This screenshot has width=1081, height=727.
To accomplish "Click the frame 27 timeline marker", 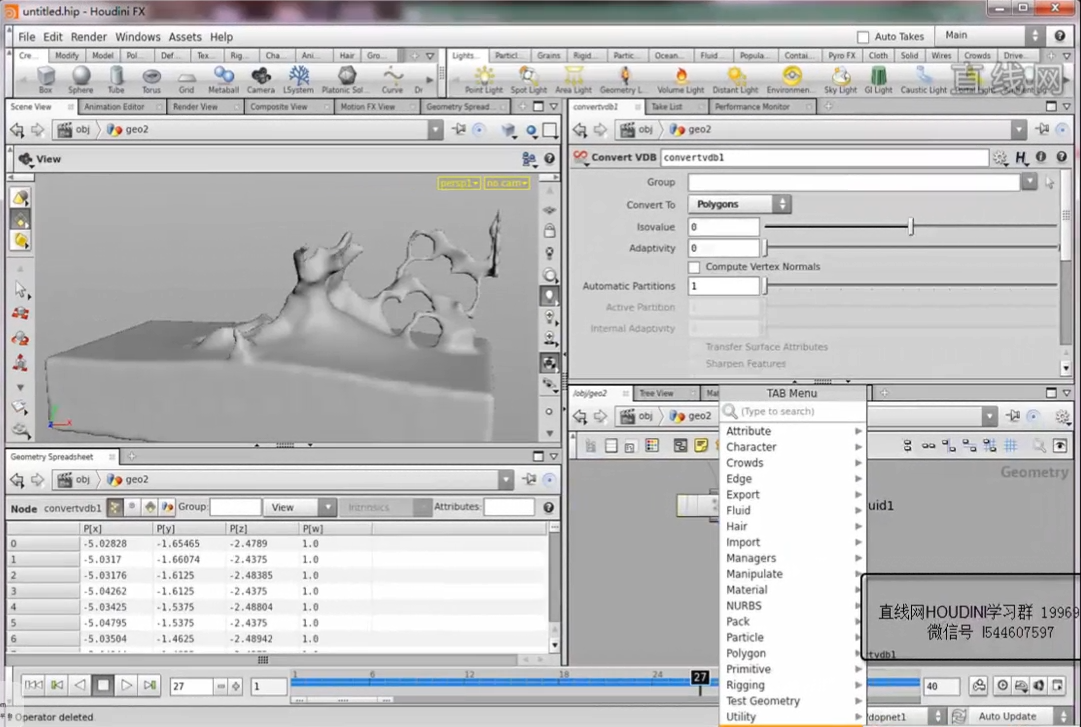I will tap(700, 677).
